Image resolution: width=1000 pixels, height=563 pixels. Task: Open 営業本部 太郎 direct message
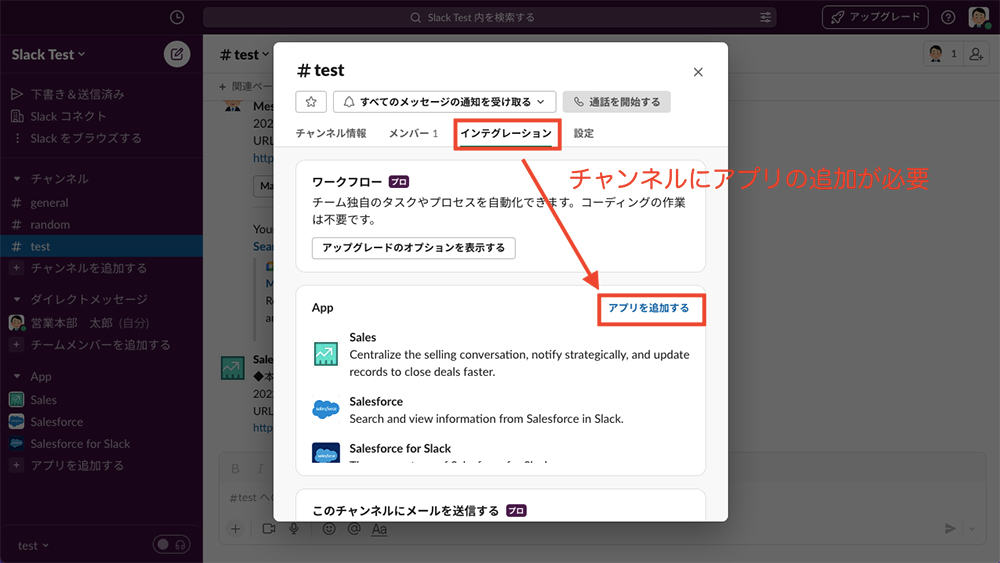click(x=90, y=323)
